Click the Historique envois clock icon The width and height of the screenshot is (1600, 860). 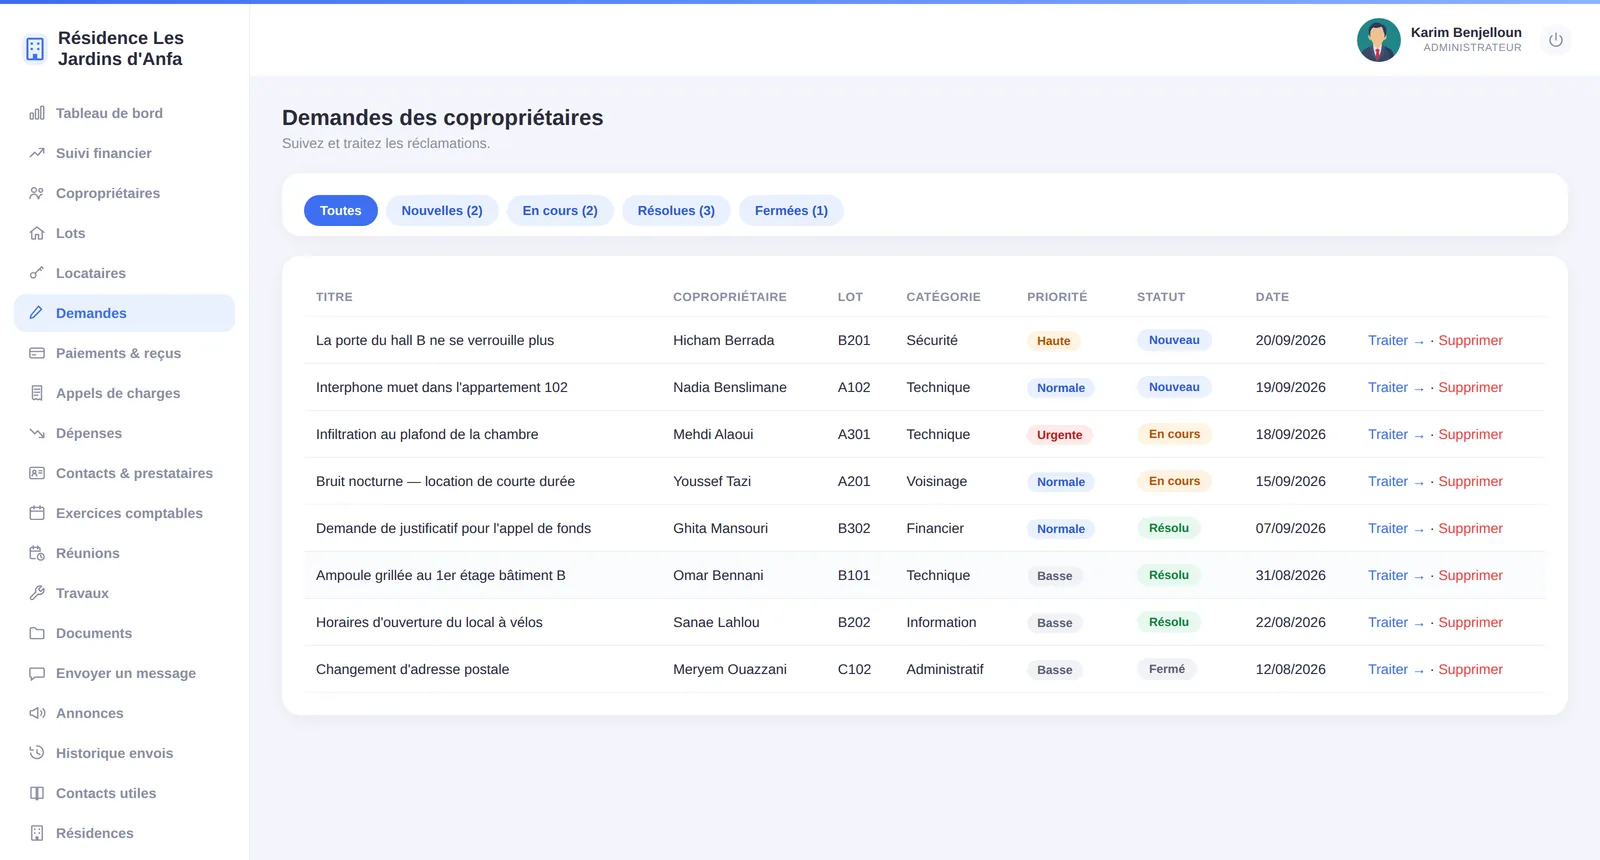coord(37,753)
